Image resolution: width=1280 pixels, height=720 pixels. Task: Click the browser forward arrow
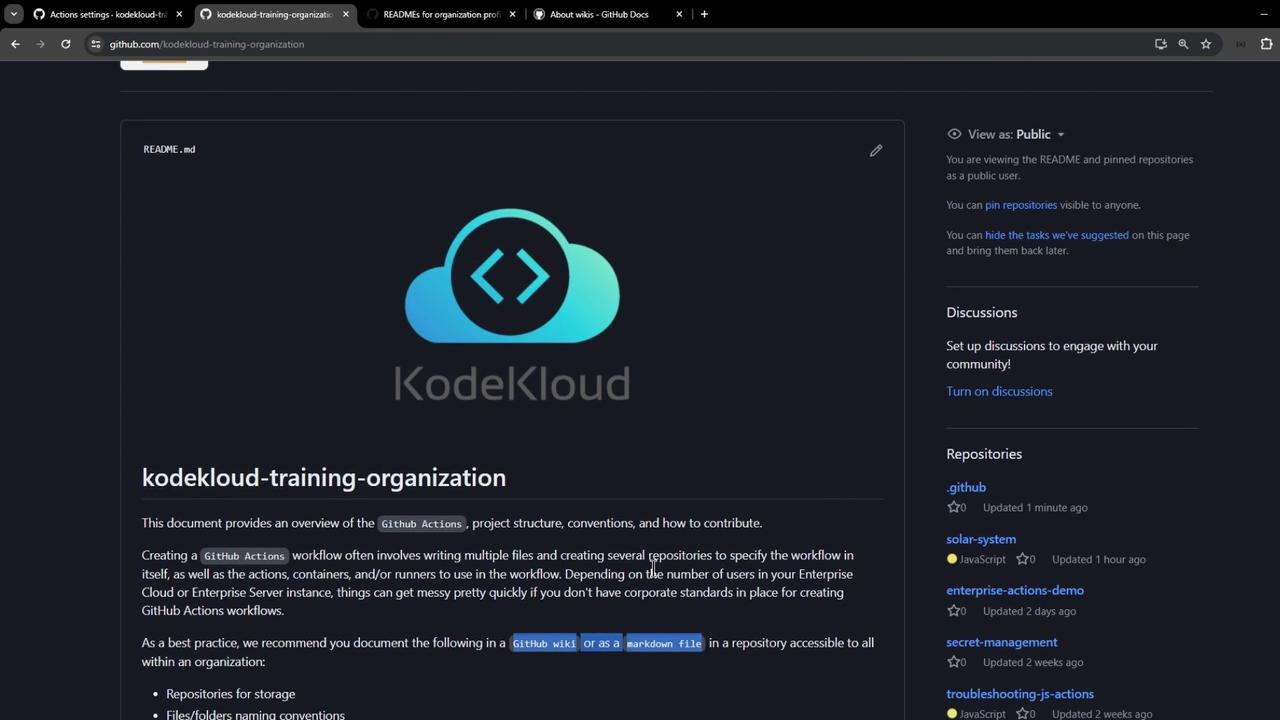(x=40, y=44)
